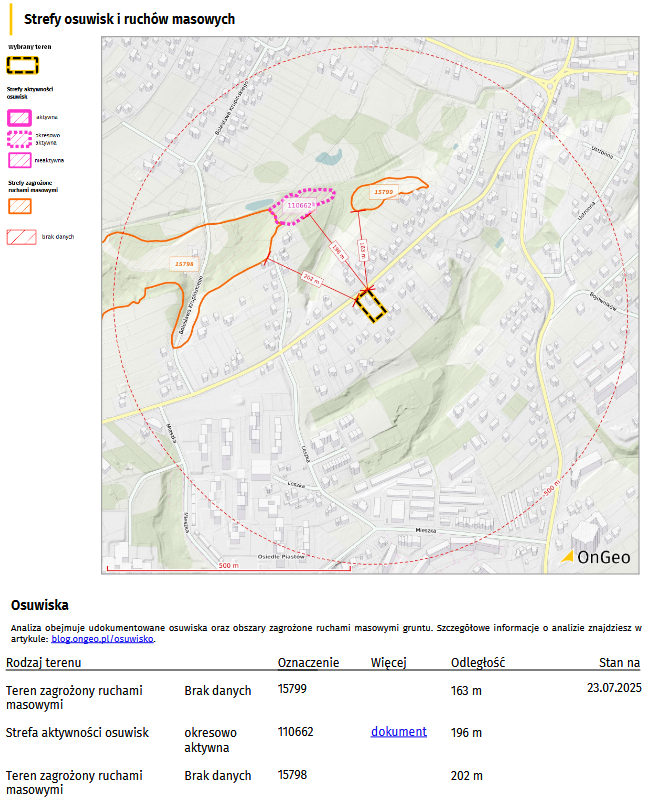This screenshot has width=648, height=800.
Task: Click the 'Odległość' column header
Action: pyautogui.click(x=477, y=662)
